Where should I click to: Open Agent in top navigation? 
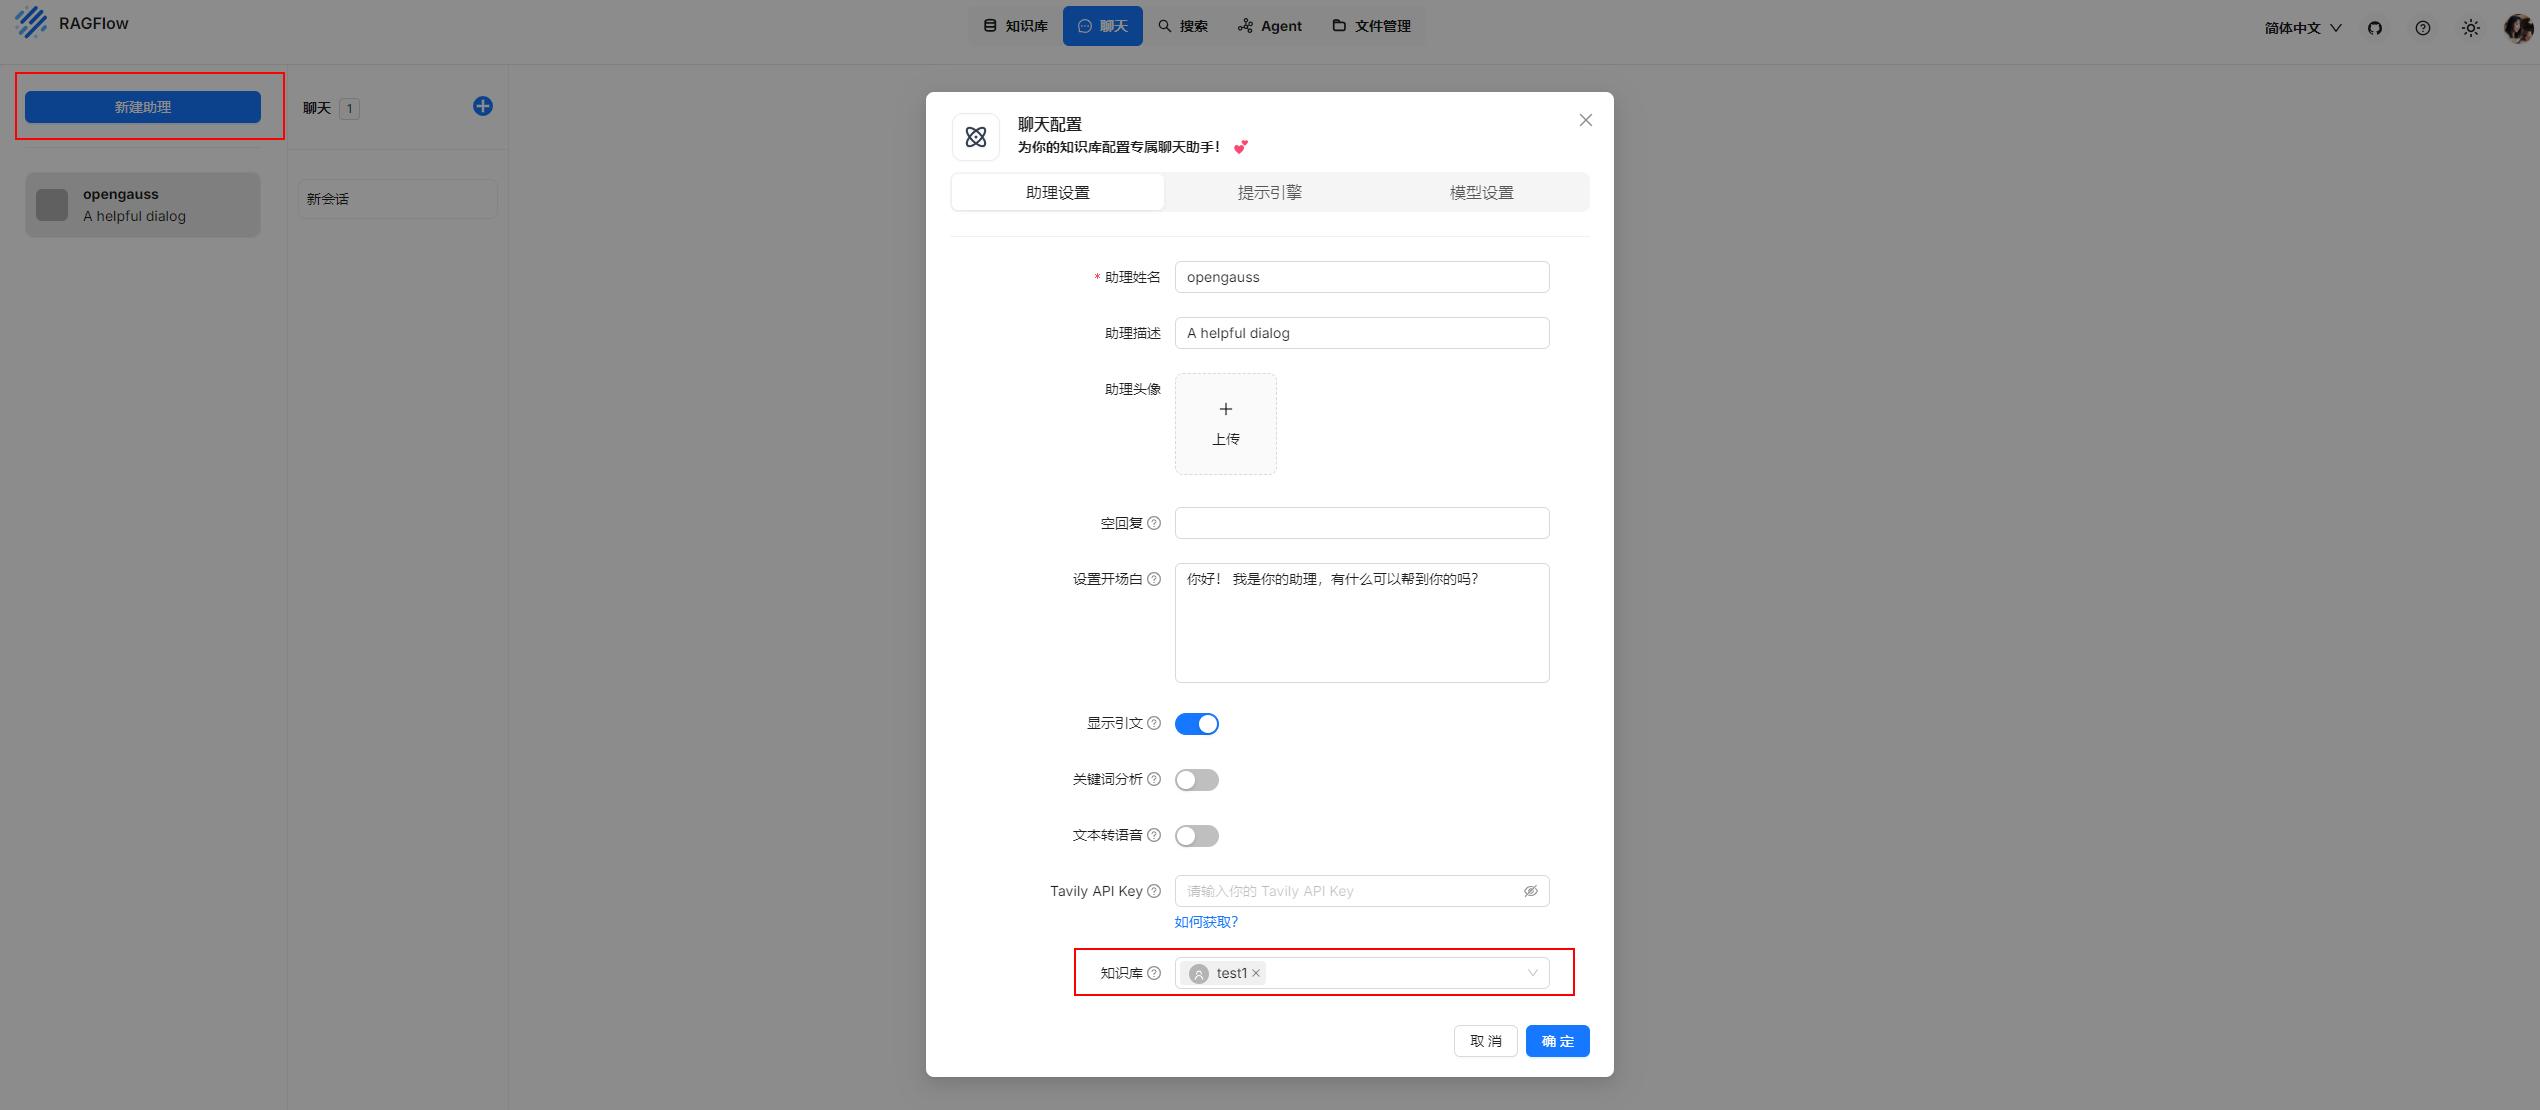click(1270, 26)
